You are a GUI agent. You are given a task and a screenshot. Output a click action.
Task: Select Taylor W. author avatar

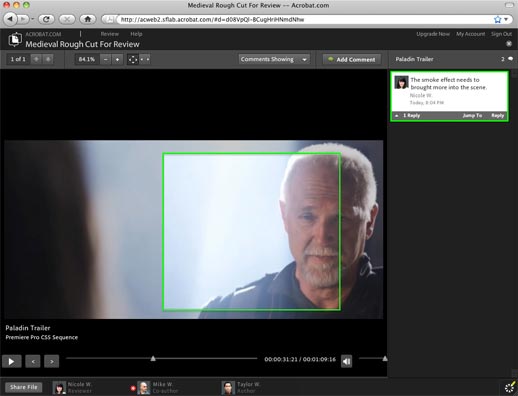228,388
